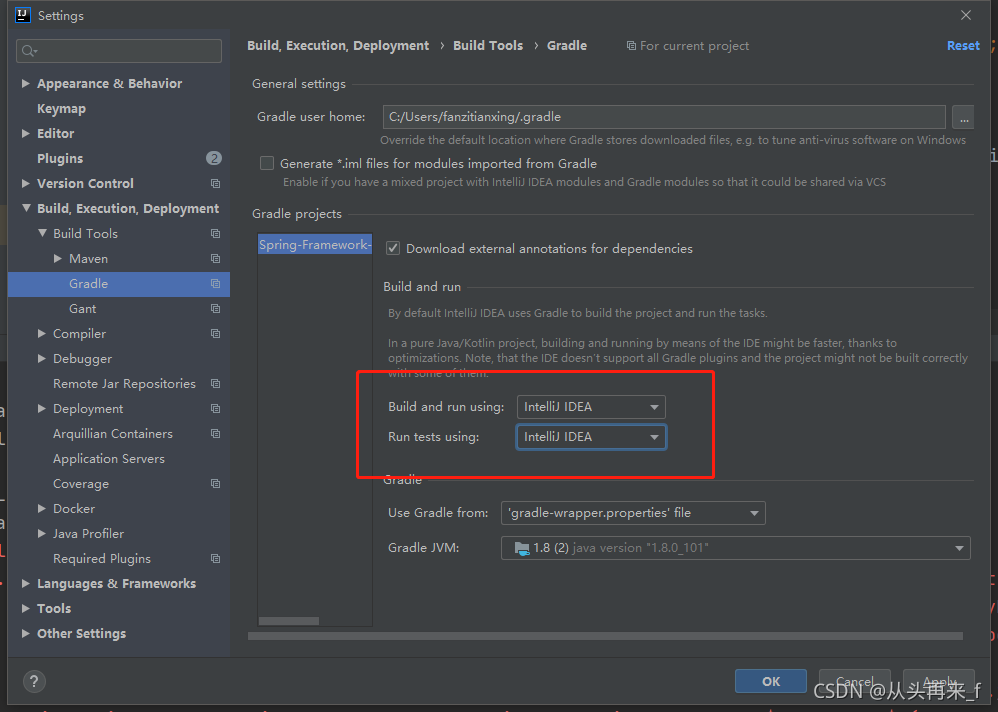Collapse the Build Tools arrow
Screen dimensions: 998x712
click(42, 234)
